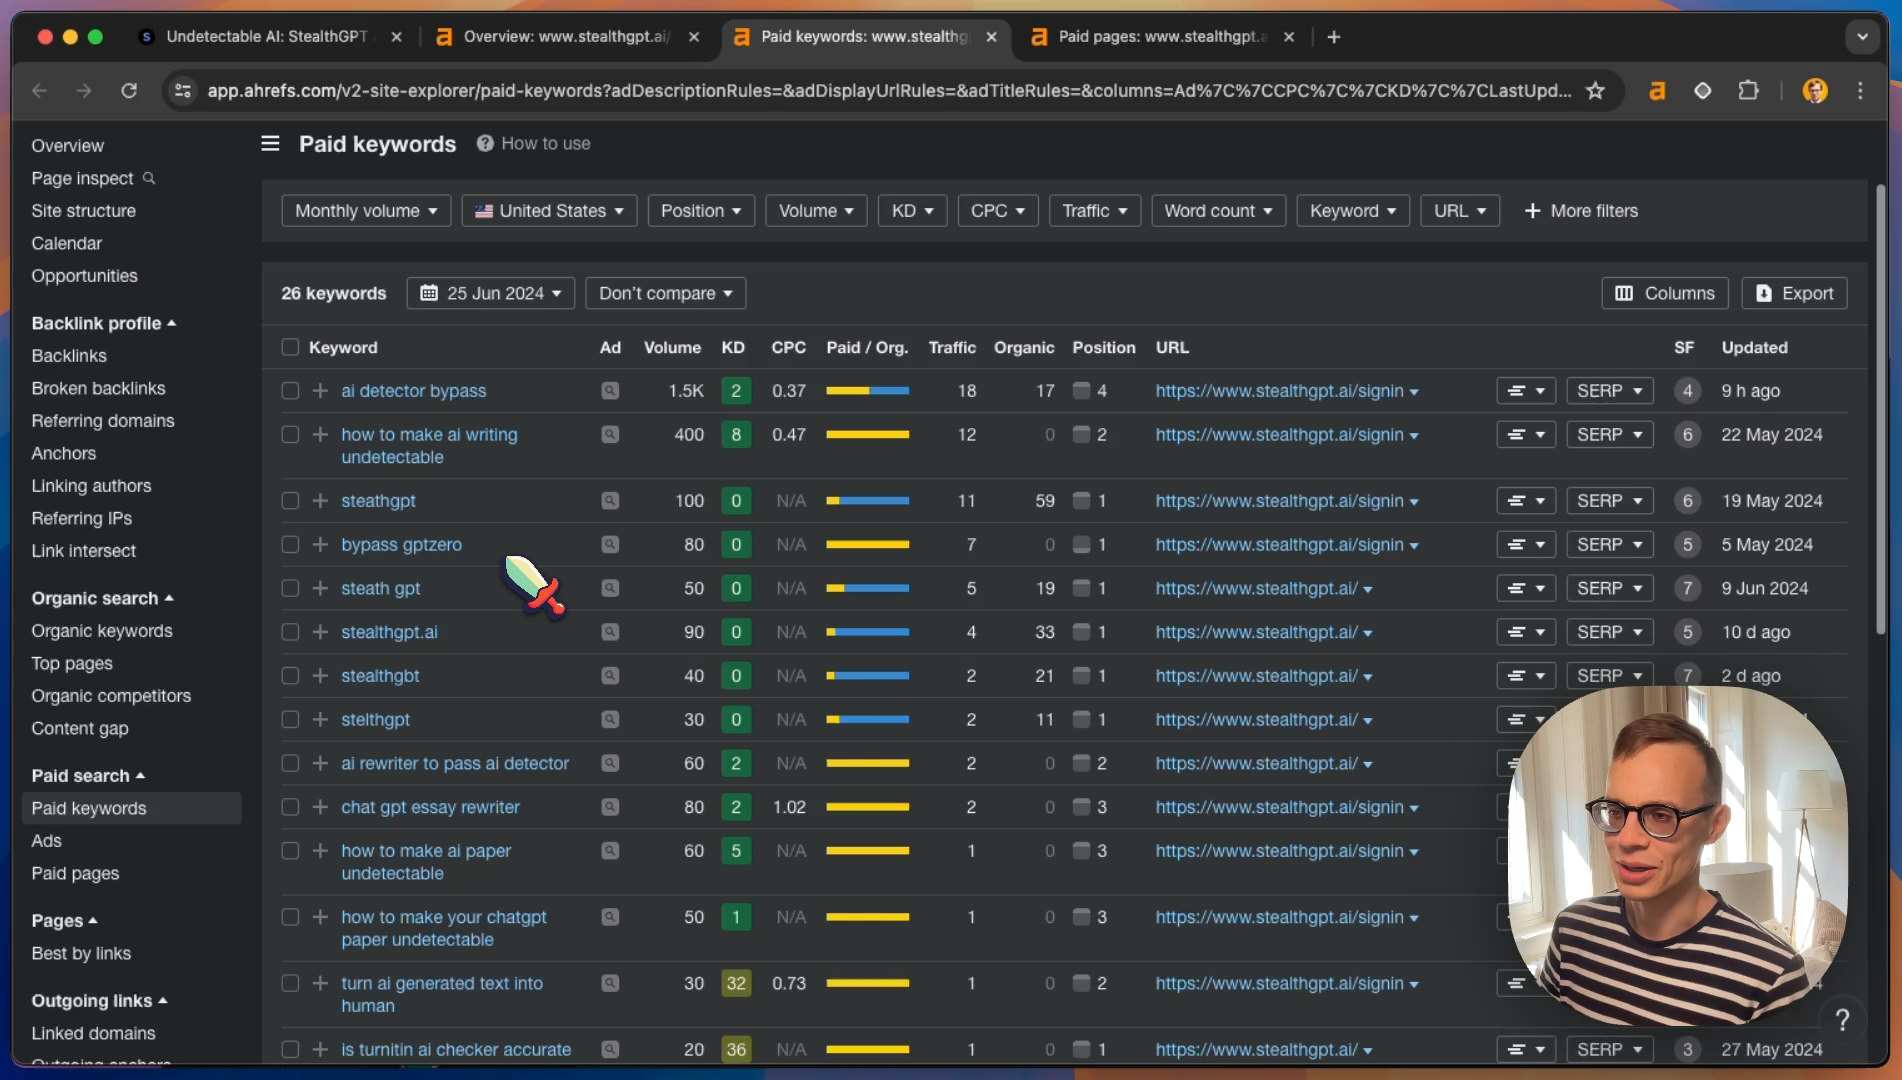View ad preview for ai detector bypass
The height and width of the screenshot is (1080, 1902).
click(610, 391)
